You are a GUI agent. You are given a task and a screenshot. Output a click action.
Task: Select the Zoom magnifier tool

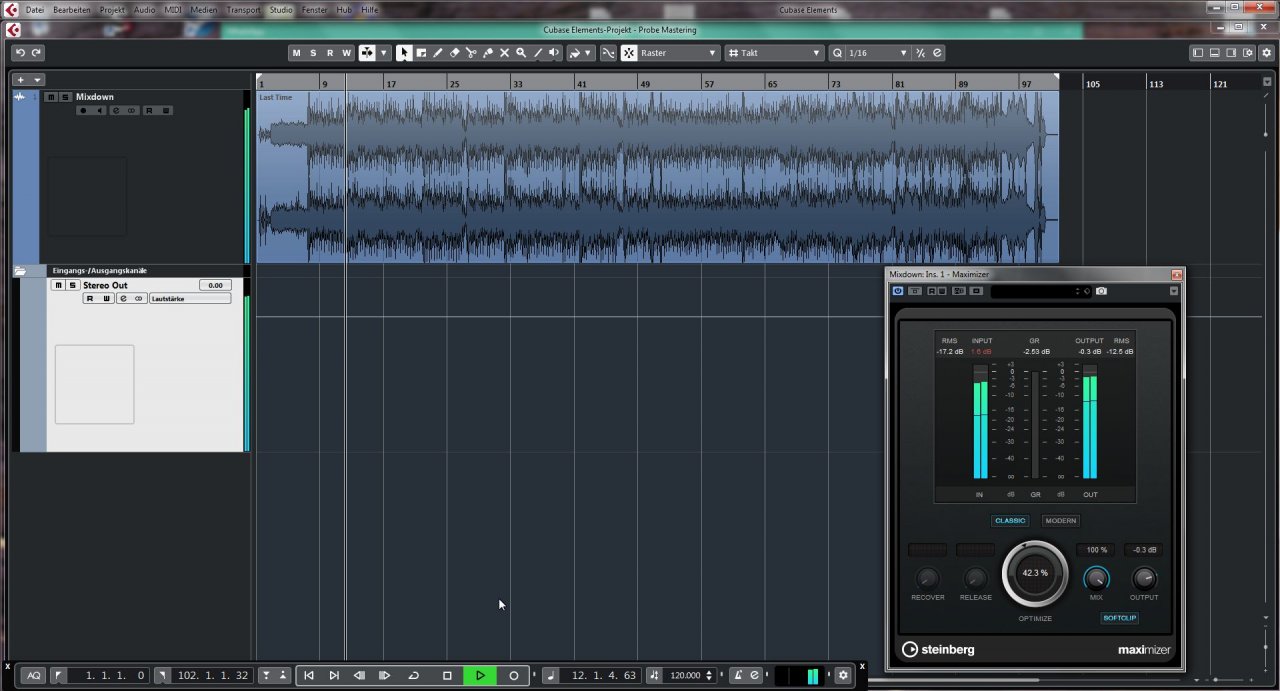click(521, 53)
